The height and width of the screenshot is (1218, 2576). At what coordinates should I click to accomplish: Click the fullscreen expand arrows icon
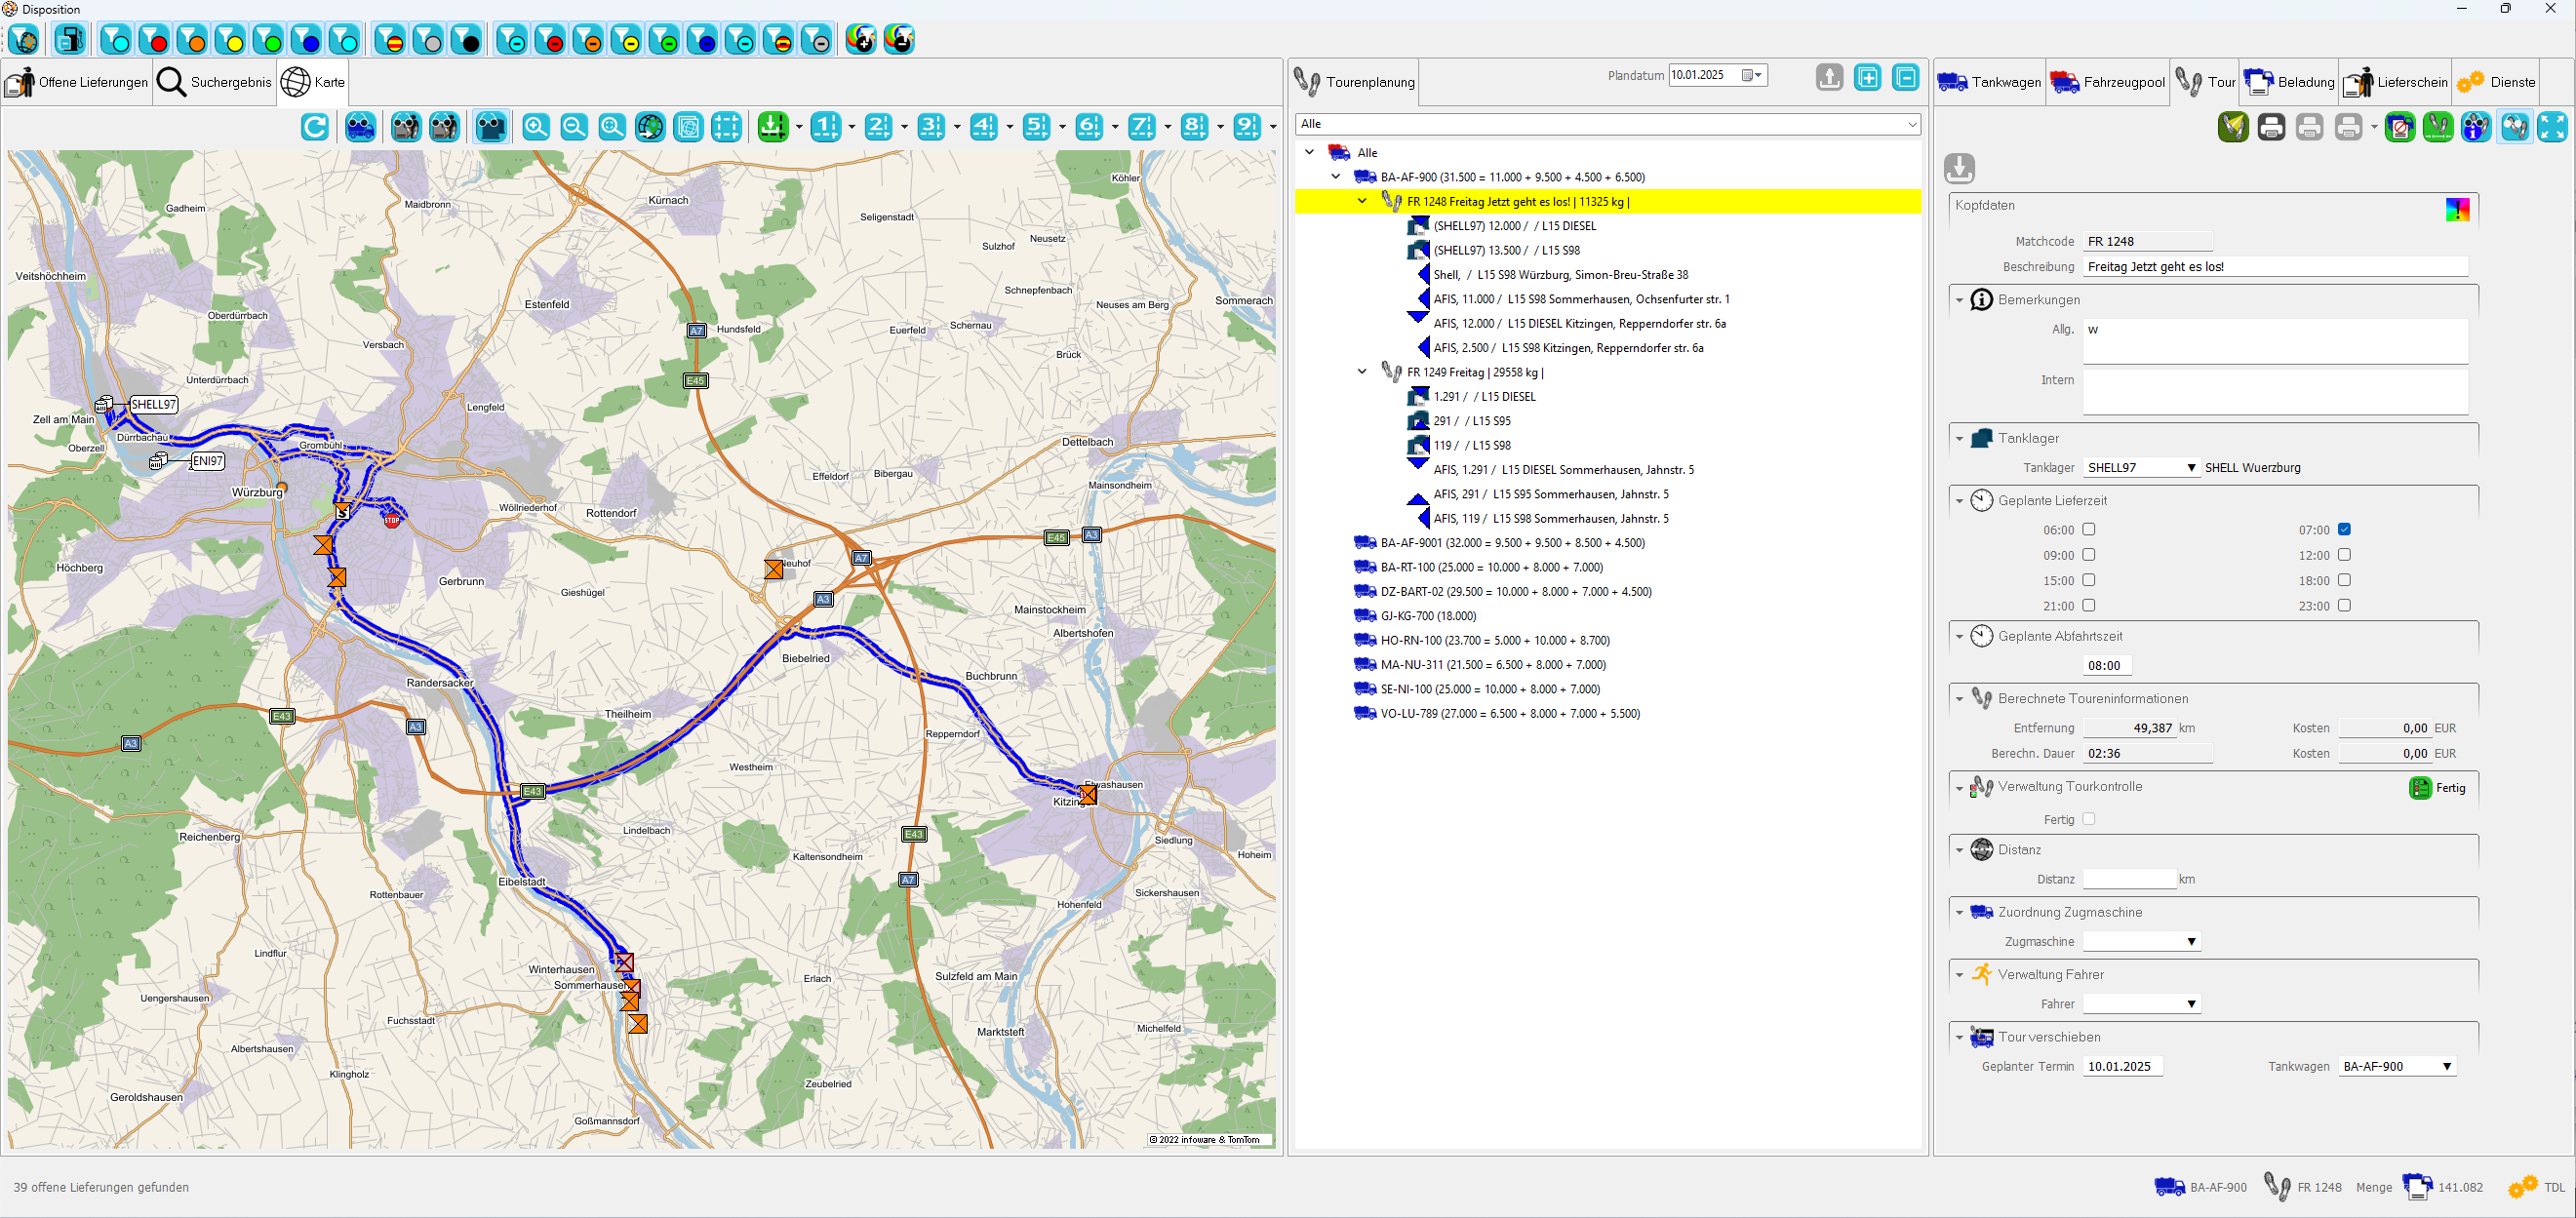[x=2552, y=127]
